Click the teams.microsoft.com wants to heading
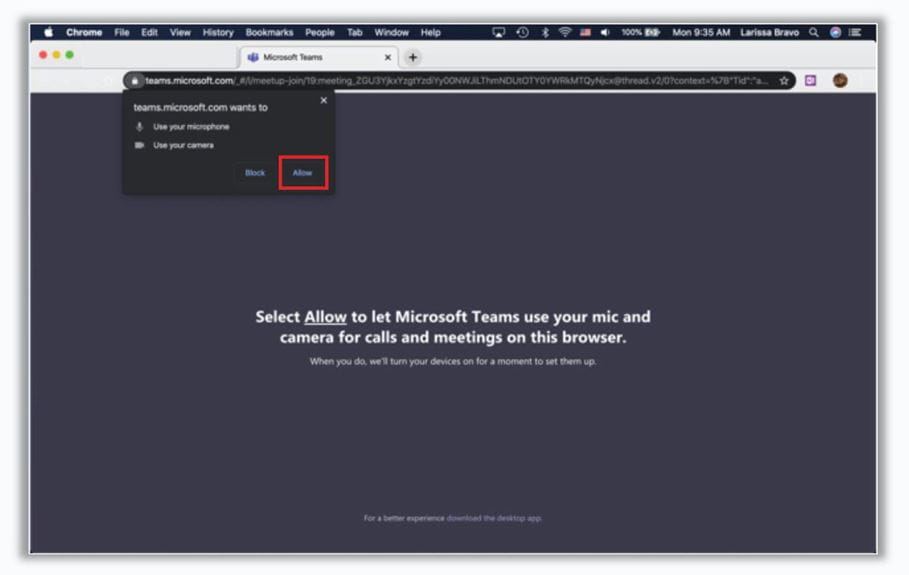 pyautogui.click(x=200, y=107)
